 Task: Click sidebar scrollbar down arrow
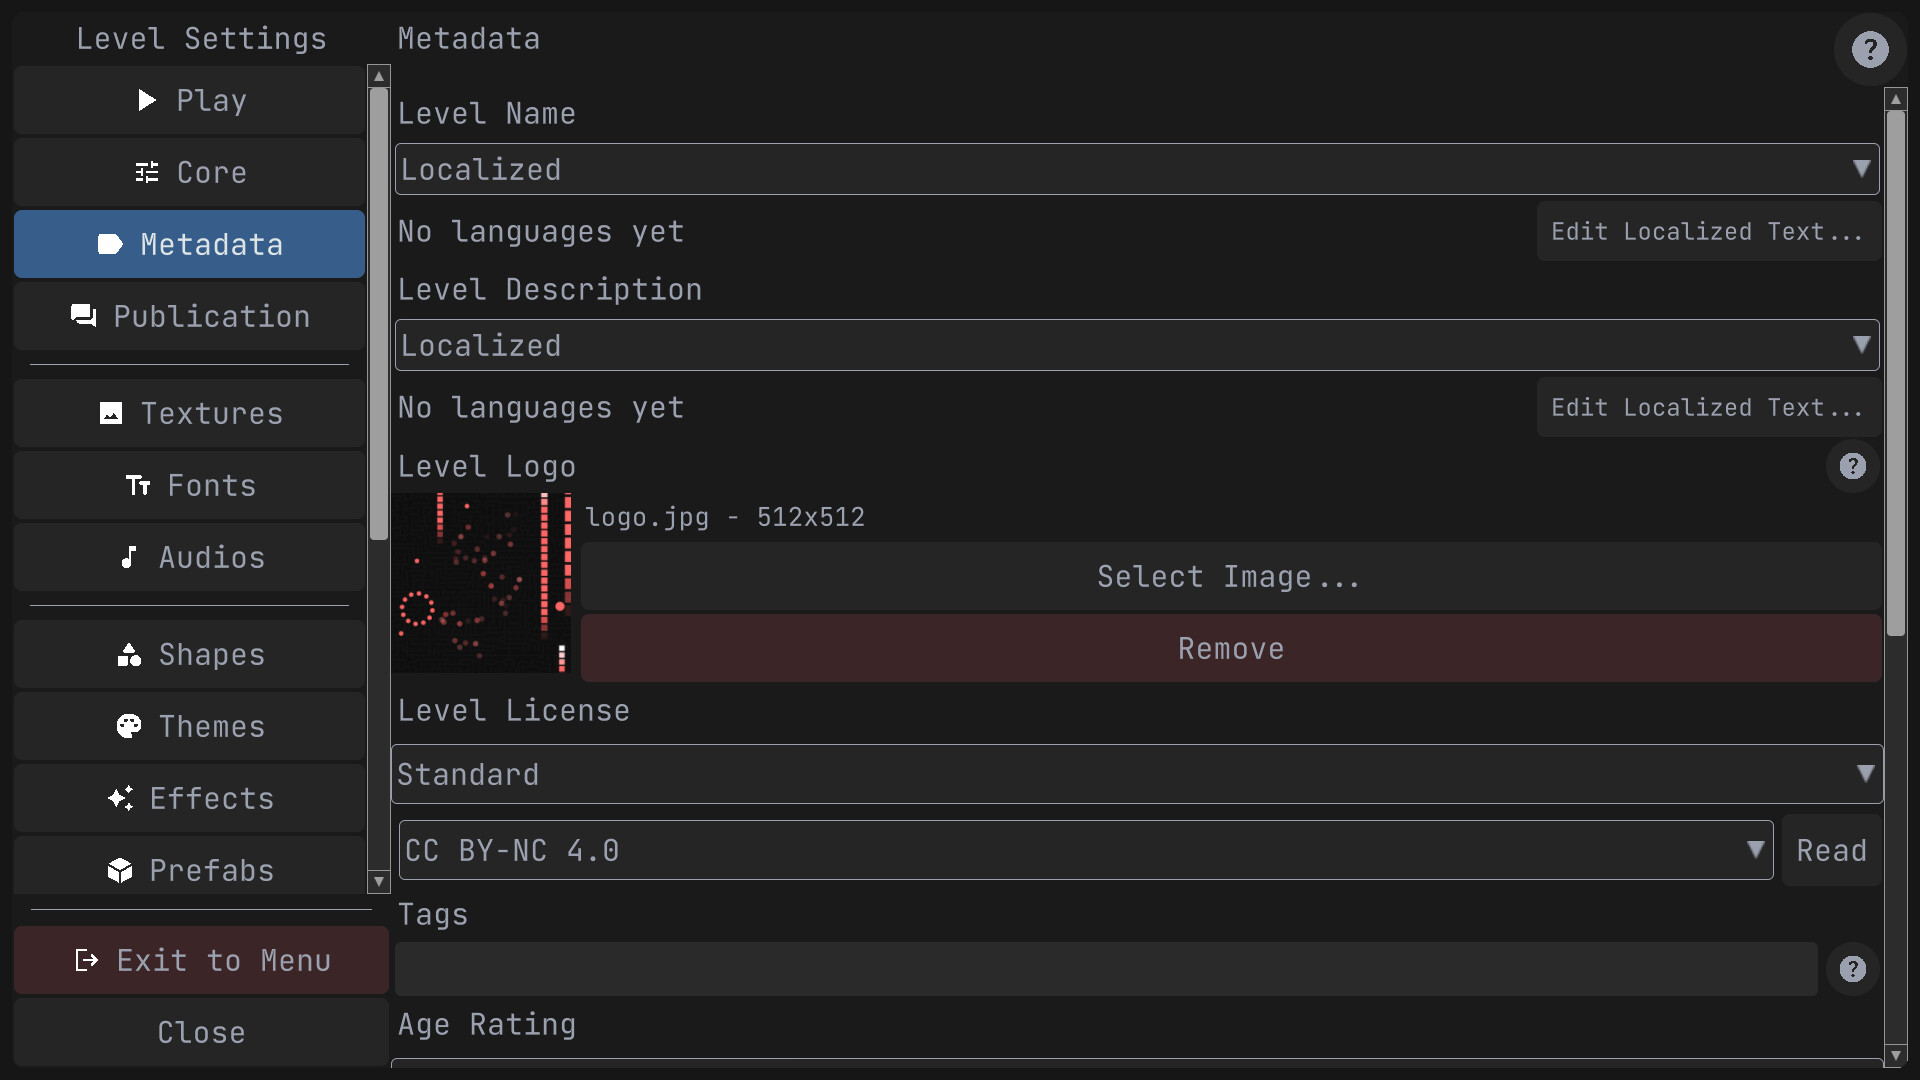378,882
